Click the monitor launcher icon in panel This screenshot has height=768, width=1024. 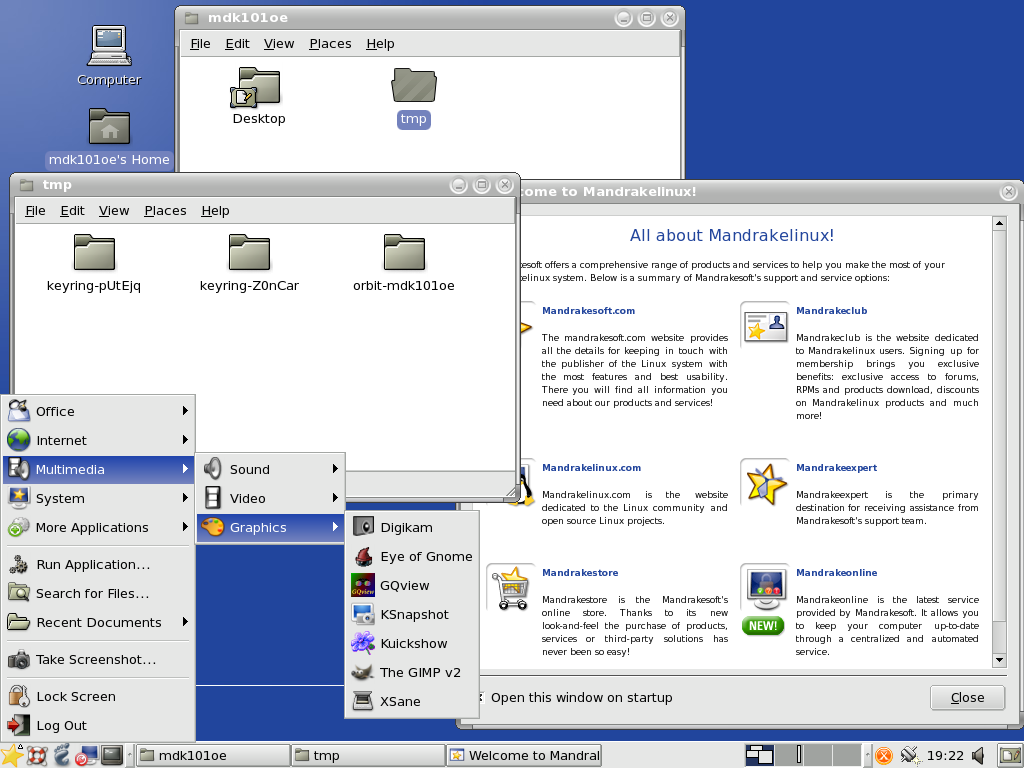coord(86,756)
